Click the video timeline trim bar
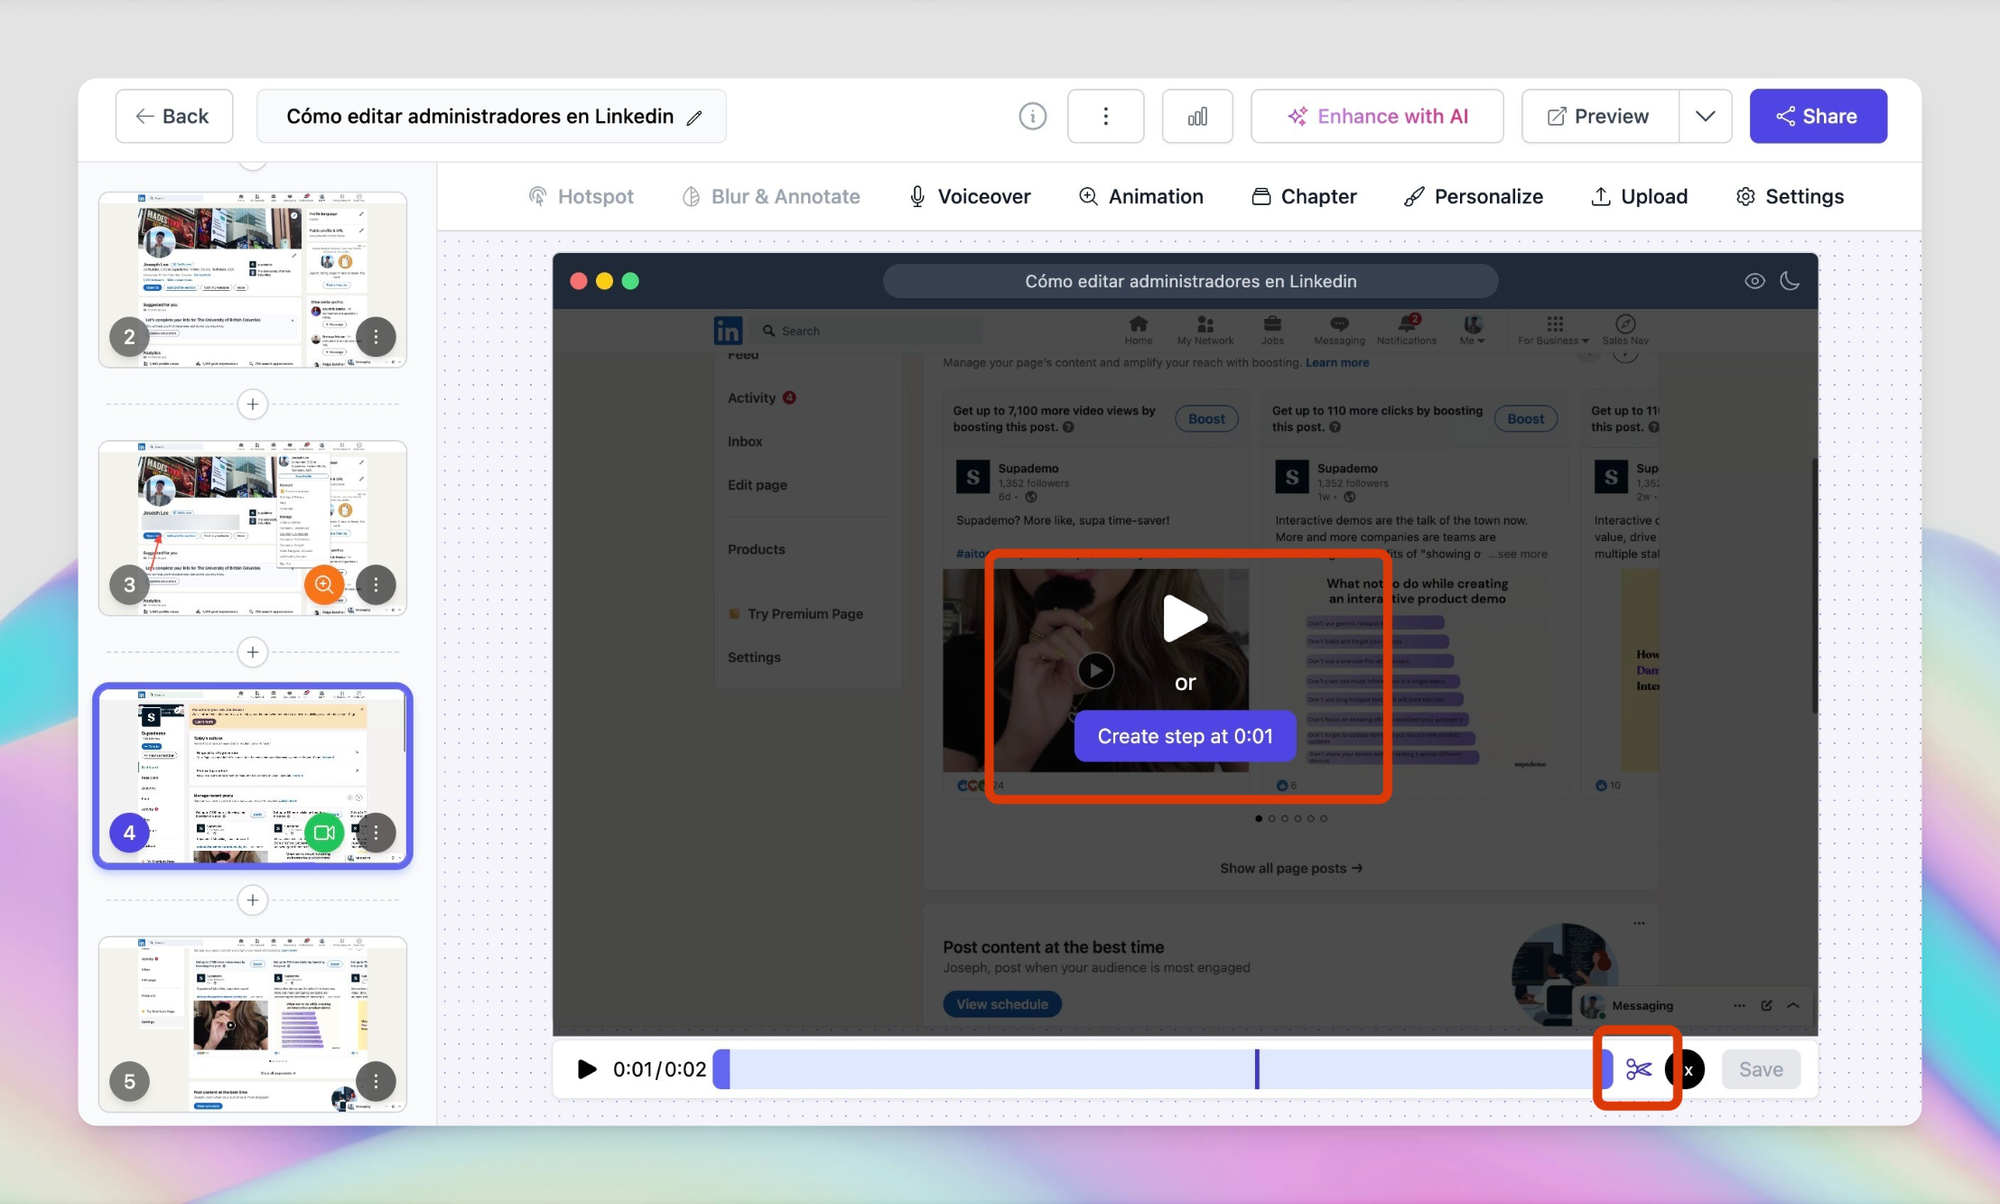The width and height of the screenshot is (2000, 1204). (1162, 1069)
